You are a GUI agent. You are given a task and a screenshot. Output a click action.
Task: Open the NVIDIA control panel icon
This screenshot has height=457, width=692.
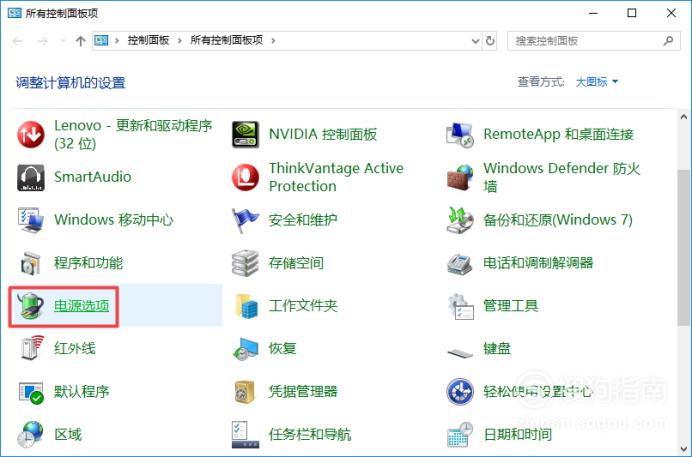[x=245, y=135]
